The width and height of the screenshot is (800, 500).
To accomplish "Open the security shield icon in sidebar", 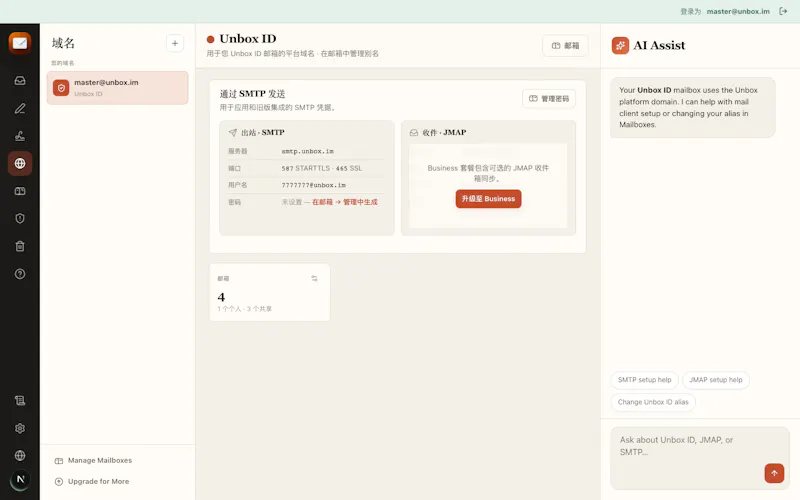I will pos(20,218).
